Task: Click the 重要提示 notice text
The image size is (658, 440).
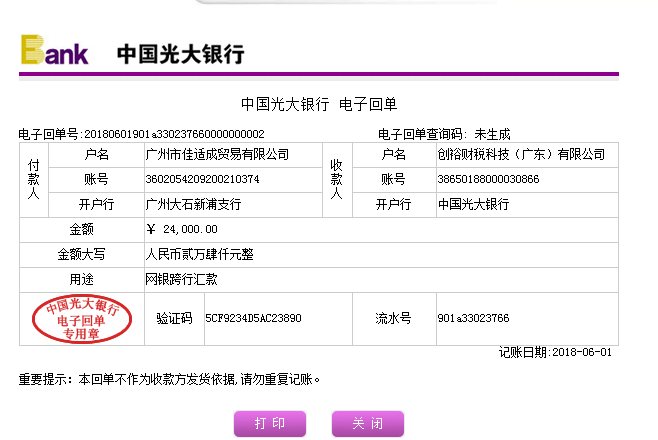Action: click(170, 380)
